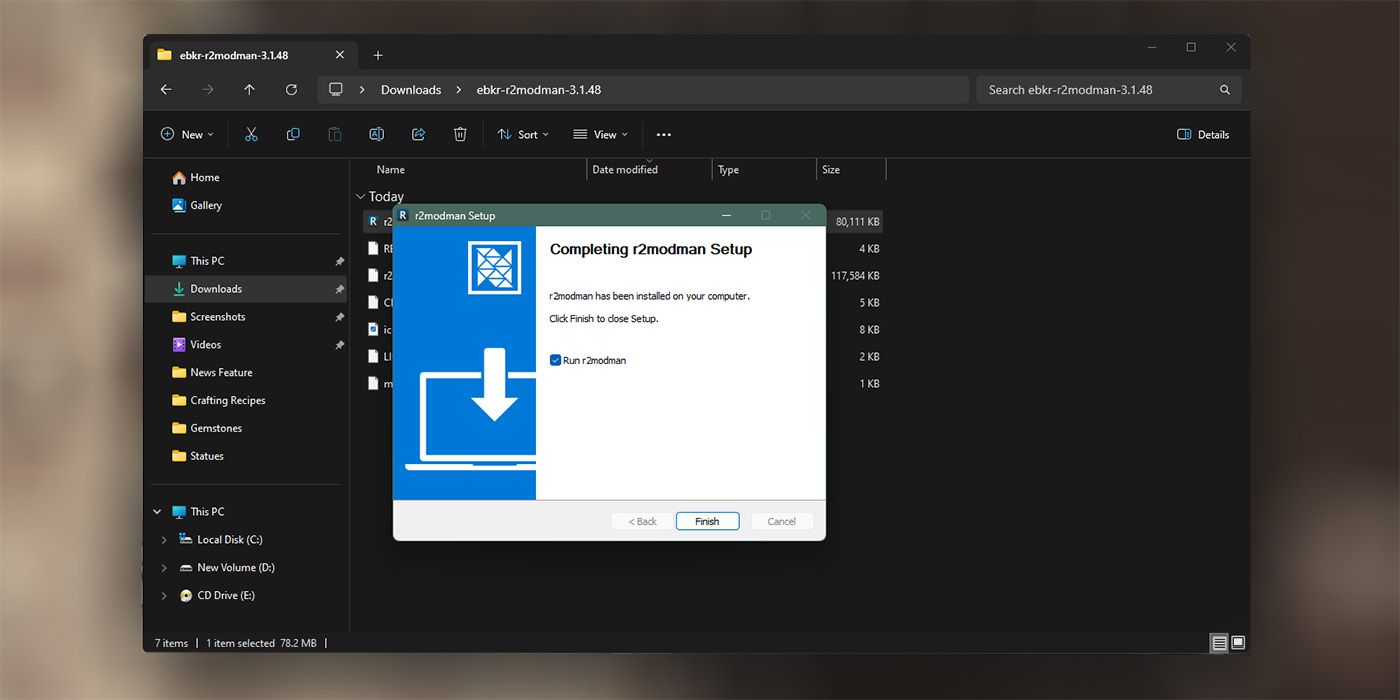
Task: Switch to large thumbnails view icon
Action: click(1238, 643)
